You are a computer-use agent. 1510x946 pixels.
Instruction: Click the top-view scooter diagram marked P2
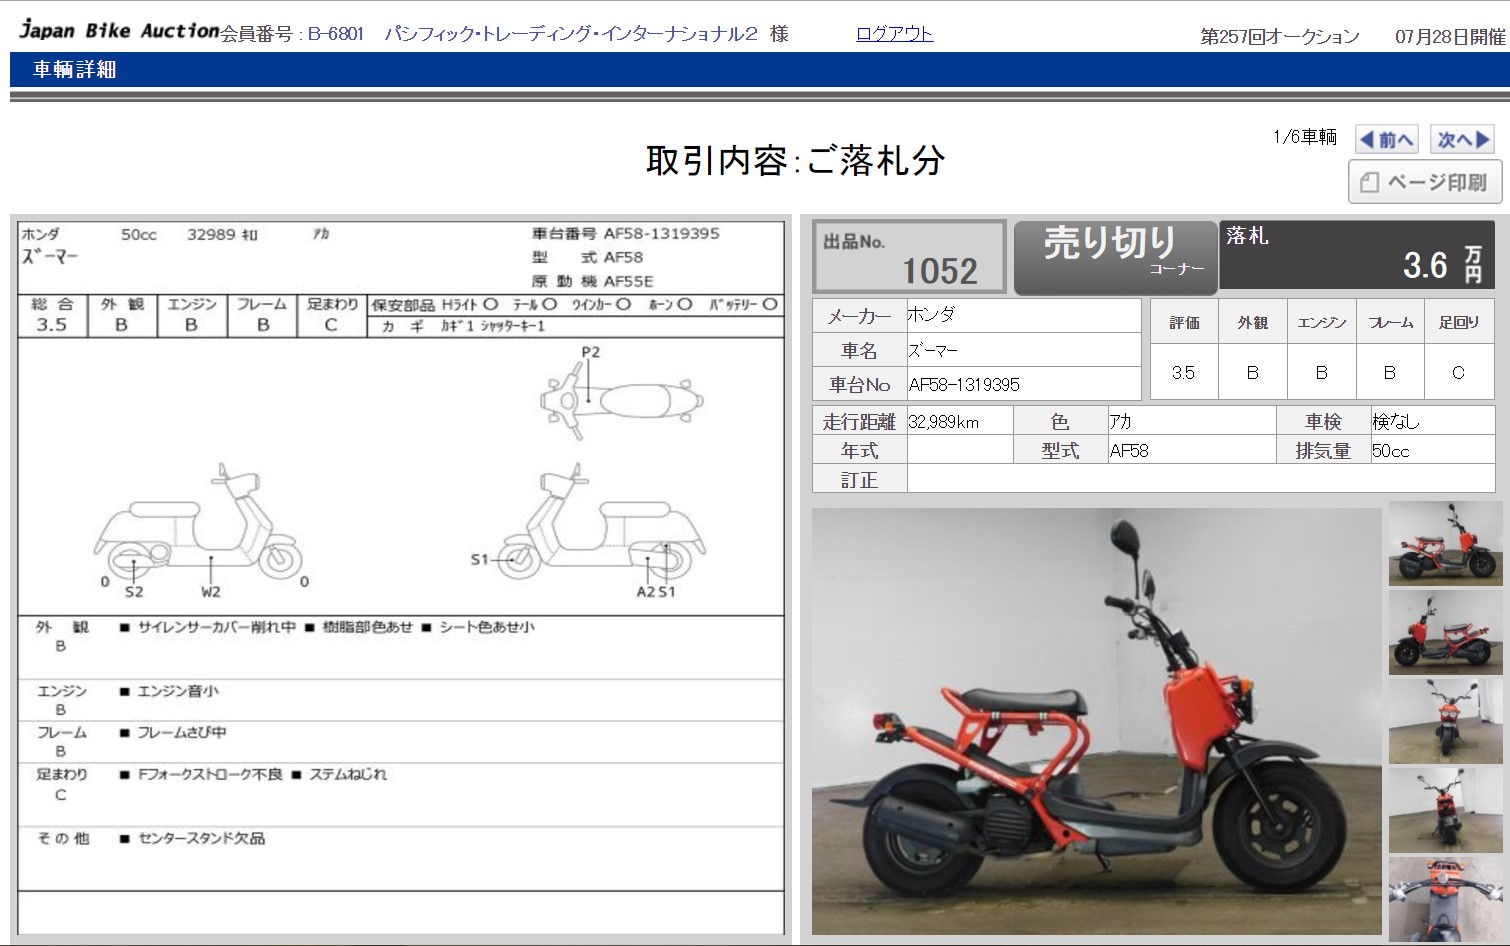pyautogui.click(x=621, y=400)
